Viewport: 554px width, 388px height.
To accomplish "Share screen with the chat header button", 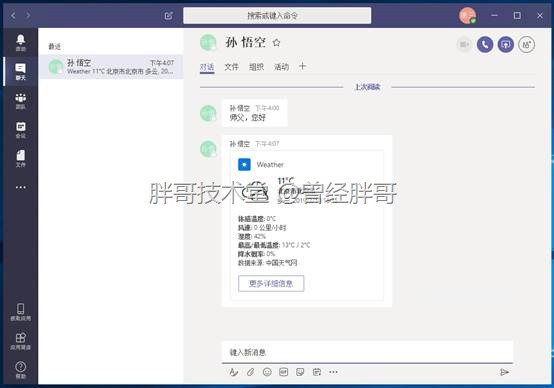I will click(x=506, y=45).
